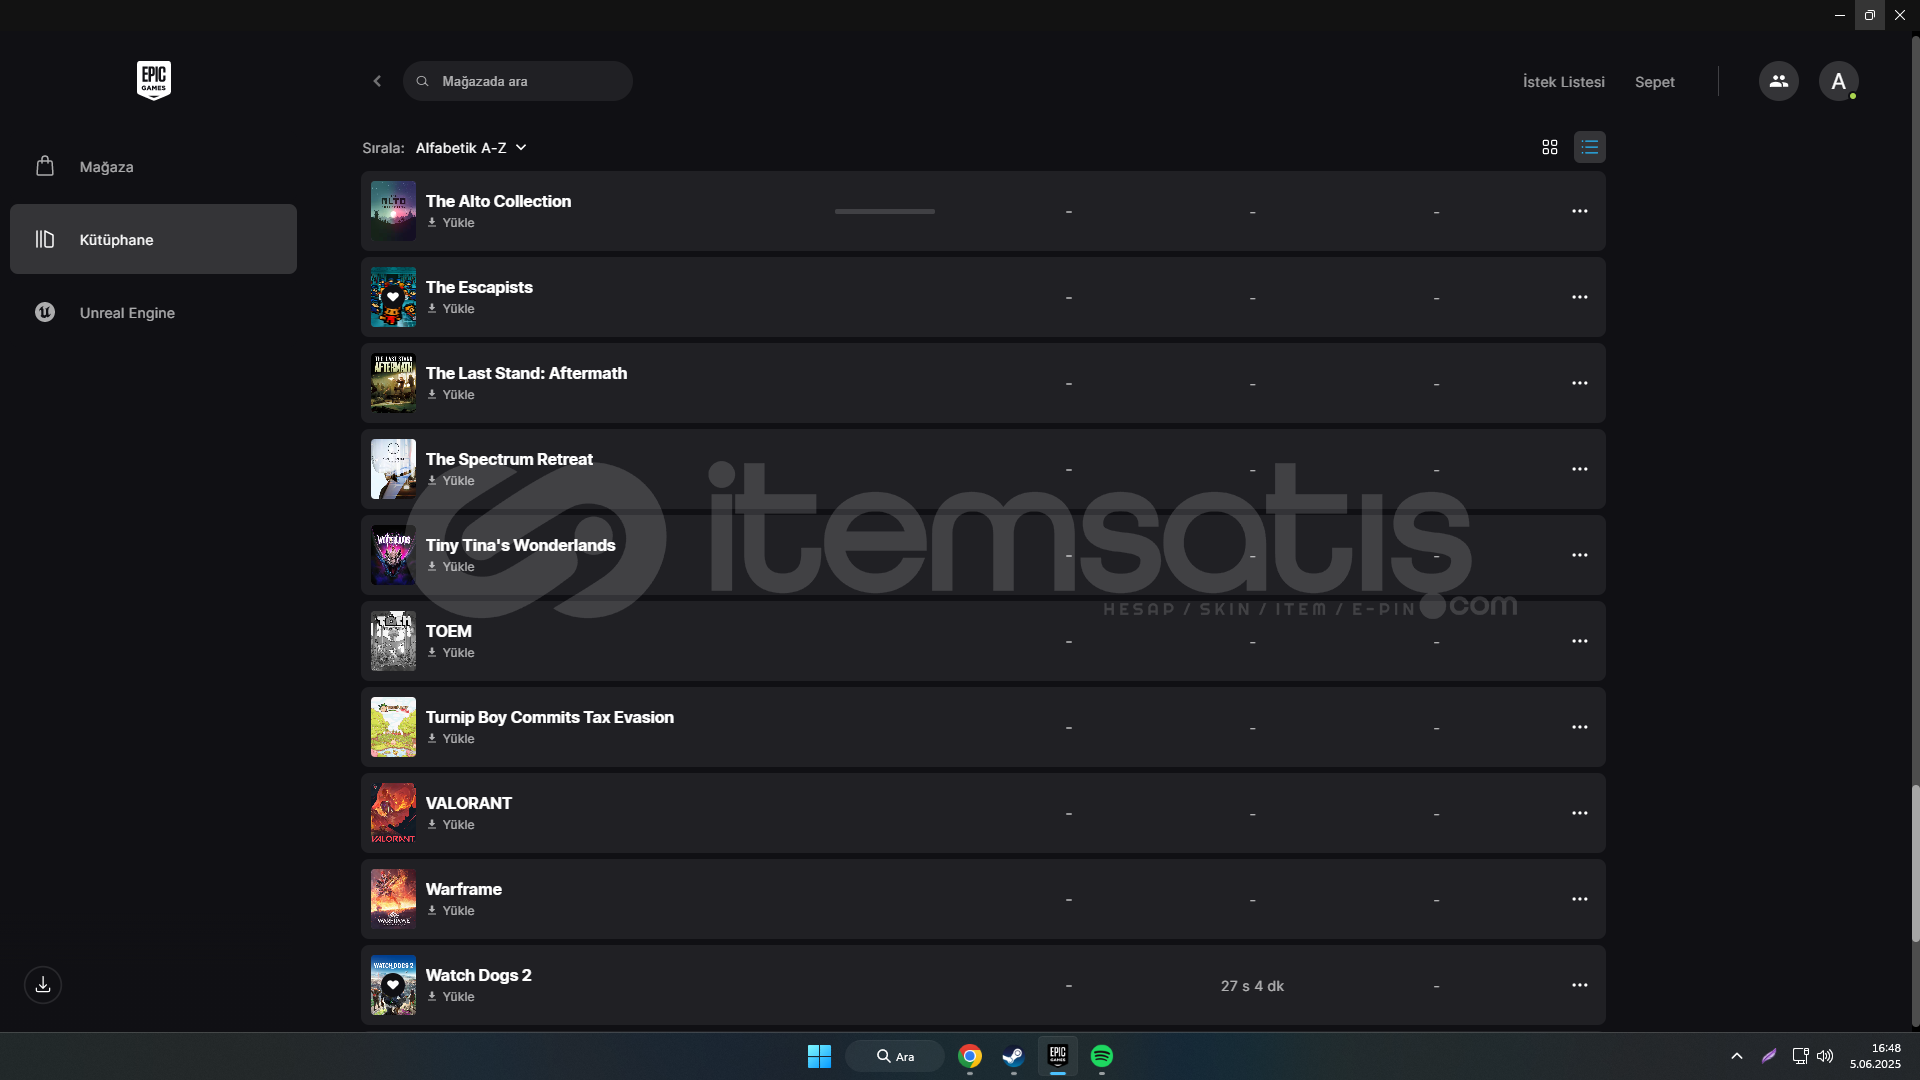Install The Alto Collection via Yükle

(451, 223)
